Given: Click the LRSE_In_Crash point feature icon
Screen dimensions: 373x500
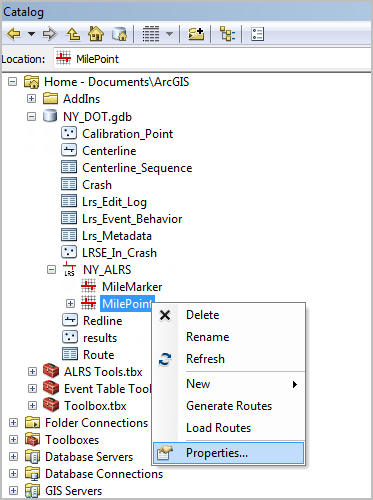Looking at the screenshot, I should click(x=69, y=252).
